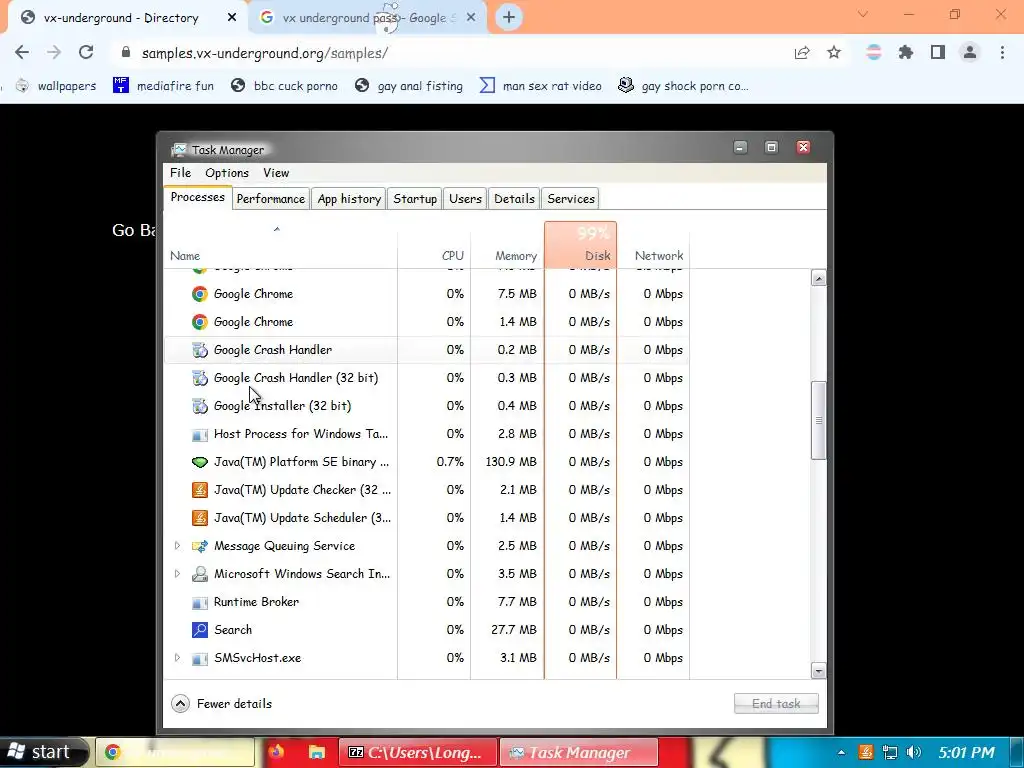The width and height of the screenshot is (1024, 768).
Task: Open the mediafire fun bookmark
Action: pos(163,86)
